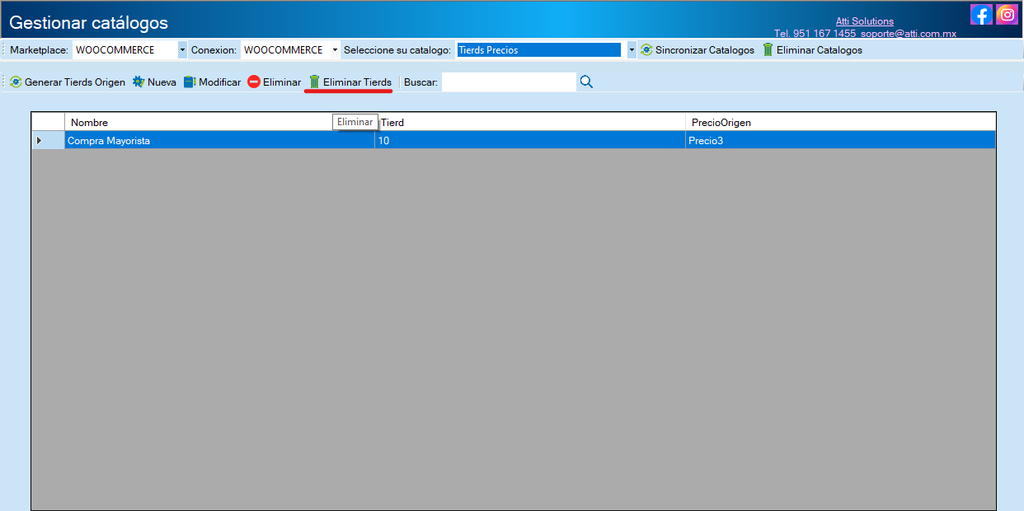Select the Compra Mayorista cell
Viewport: 1024px width, 511px height.
(219, 140)
